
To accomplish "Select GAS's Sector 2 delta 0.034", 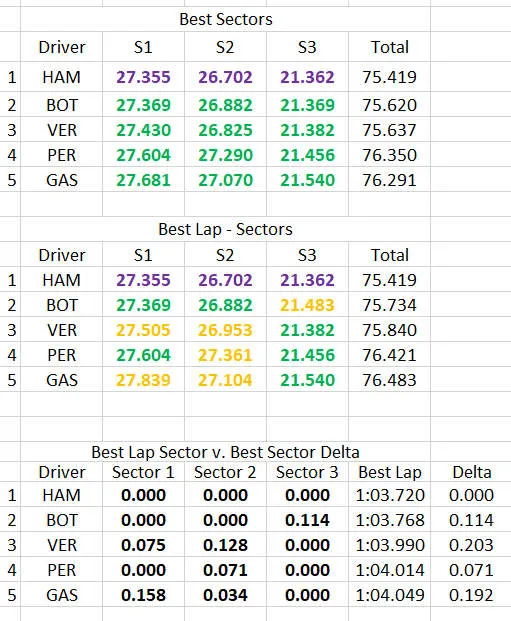I will [225, 595].
